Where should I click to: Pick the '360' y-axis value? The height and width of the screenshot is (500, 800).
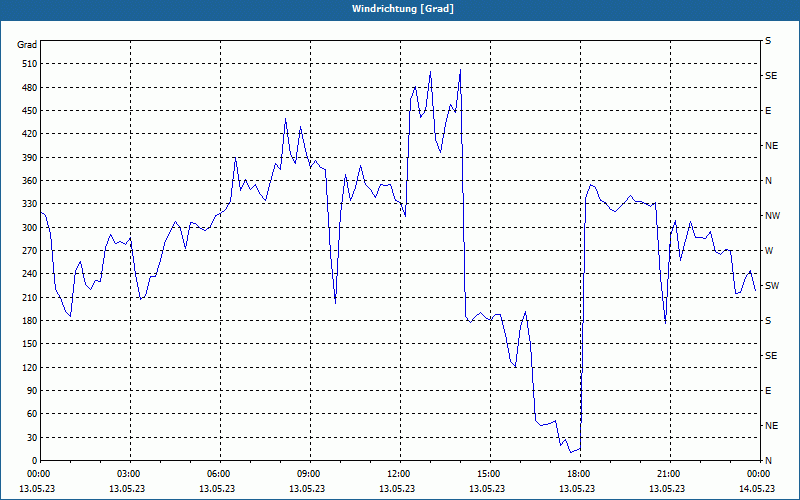tap(30, 181)
